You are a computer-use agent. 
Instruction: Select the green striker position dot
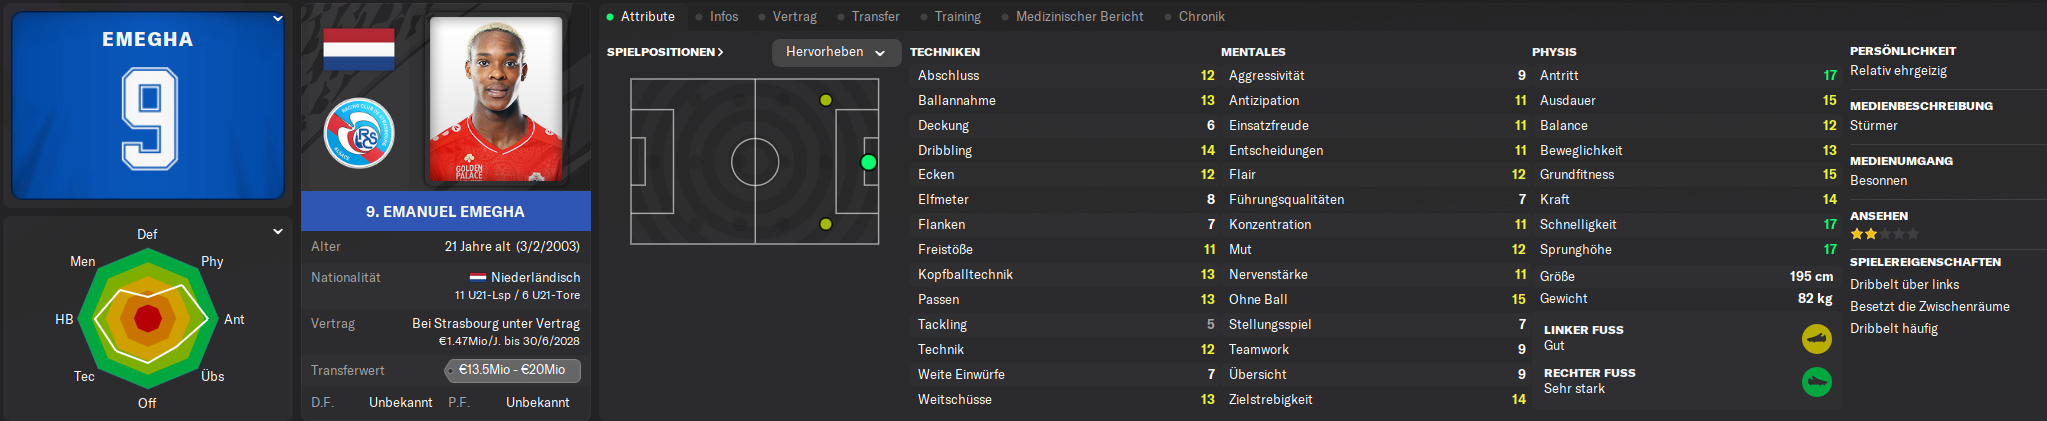(x=868, y=162)
